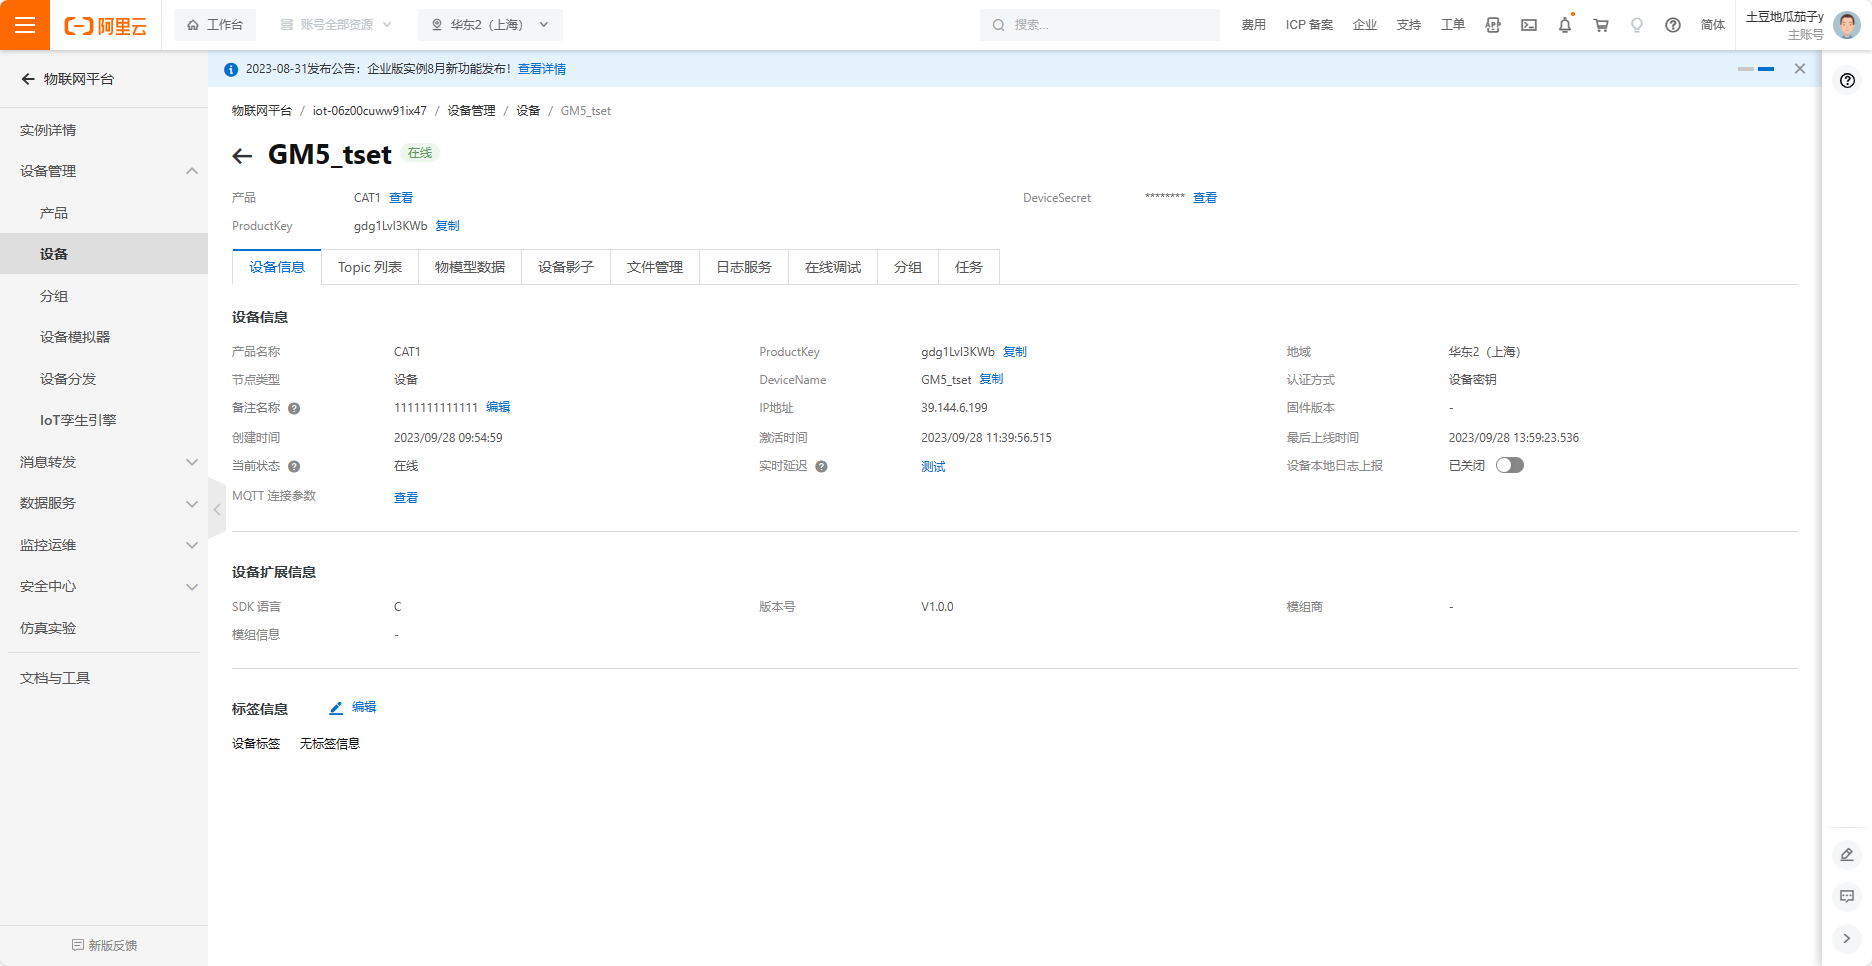1872x966 pixels.
Task: Open the 物模型数据 tab
Action: coord(470,267)
